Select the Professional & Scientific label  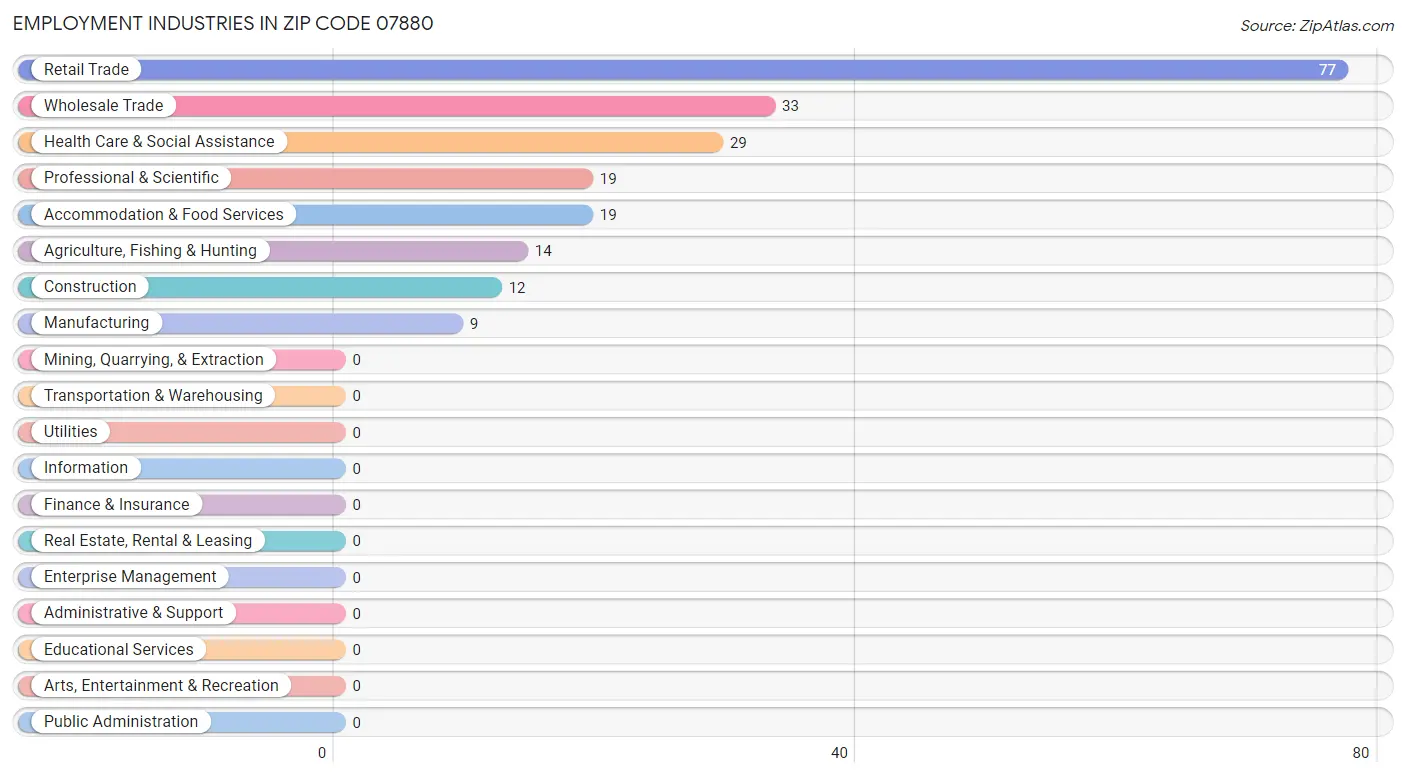click(131, 178)
